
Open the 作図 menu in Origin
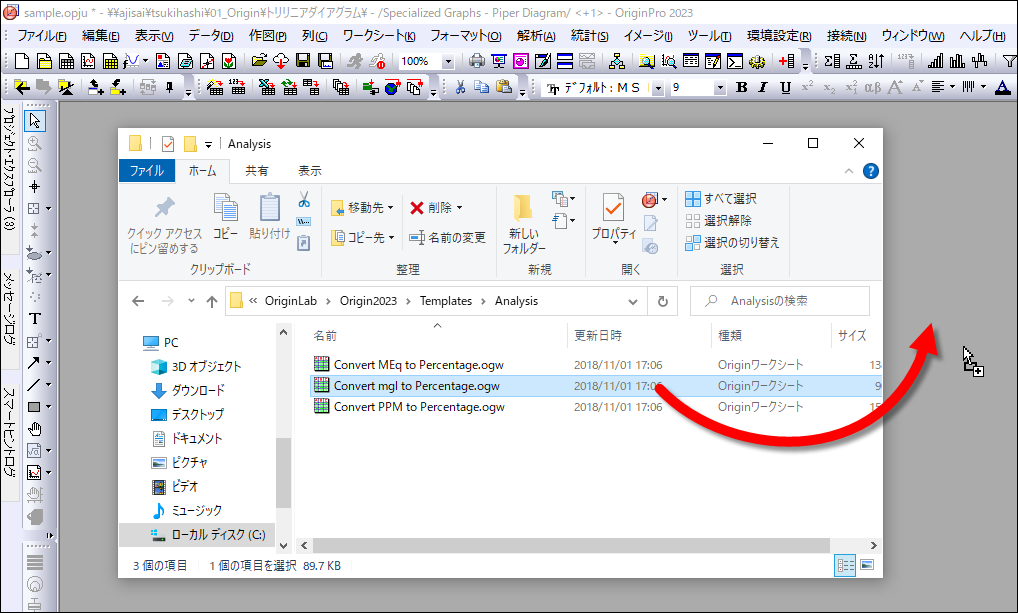(267, 36)
